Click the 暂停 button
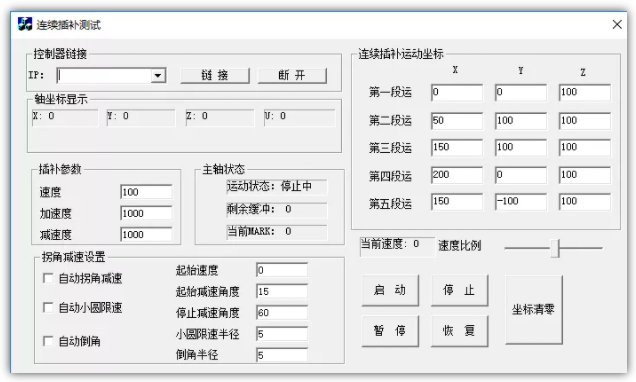636x382 pixels. pyautogui.click(x=390, y=331)
